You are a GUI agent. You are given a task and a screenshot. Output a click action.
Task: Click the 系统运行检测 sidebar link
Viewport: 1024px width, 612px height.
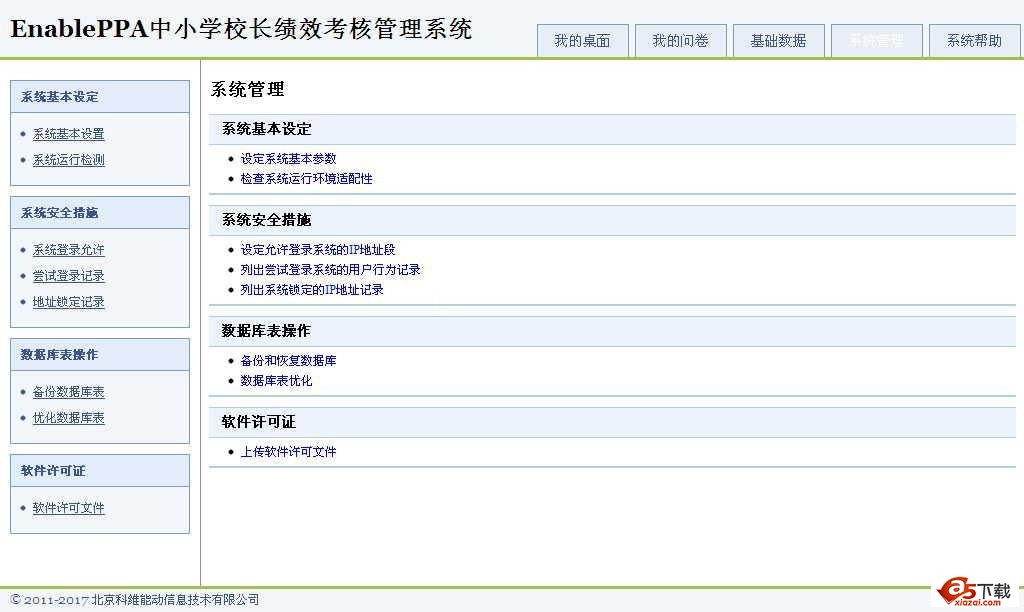[x=69, y=160]
